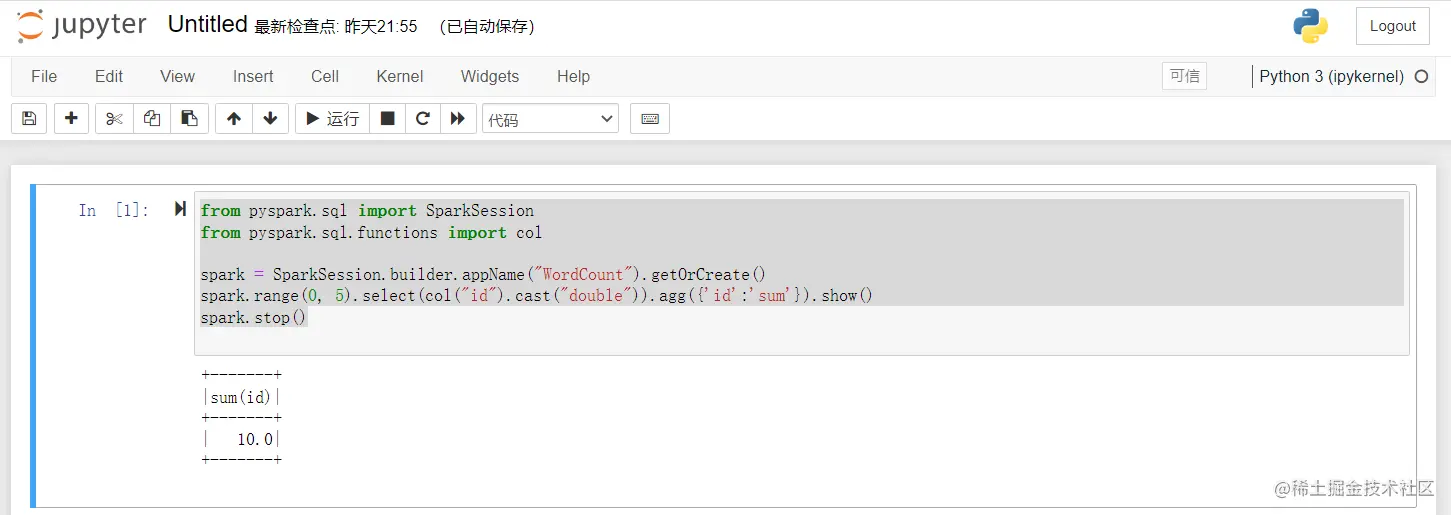This screenshot has width=1451, height=515.
Task: Click the Logout button
Action: click(x=1393, y=26)
